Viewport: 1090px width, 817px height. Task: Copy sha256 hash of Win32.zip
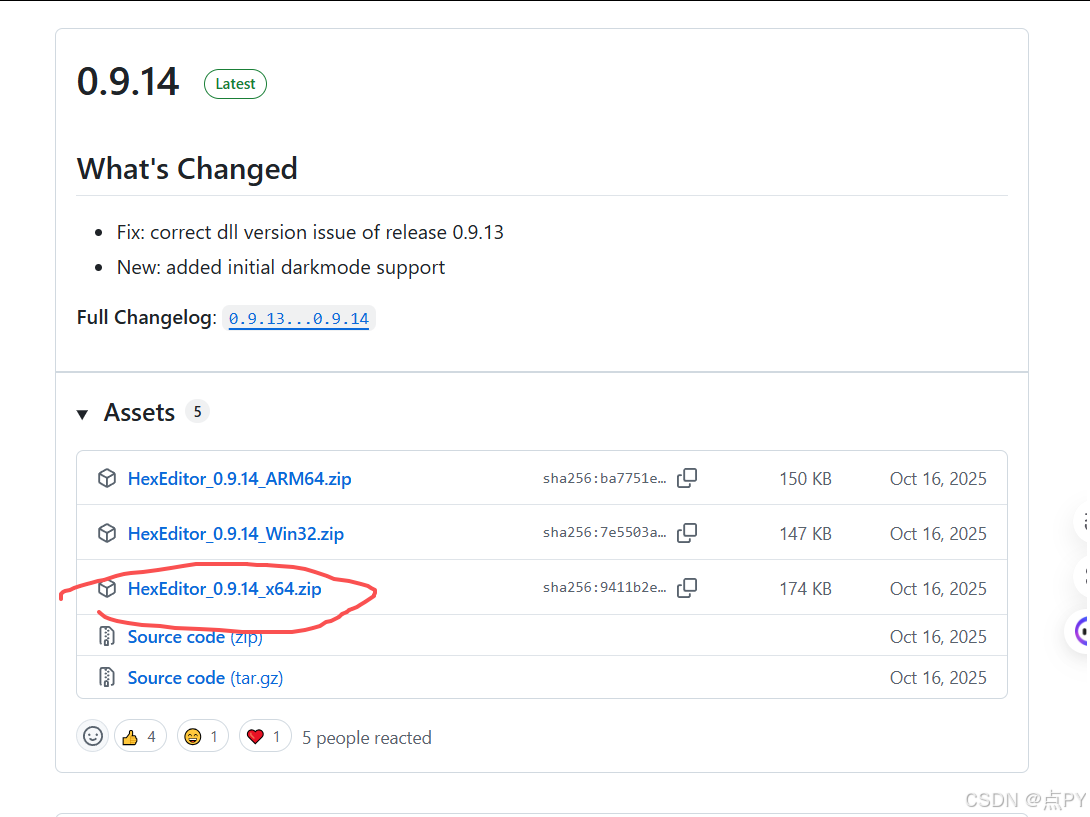pos(687,533)
